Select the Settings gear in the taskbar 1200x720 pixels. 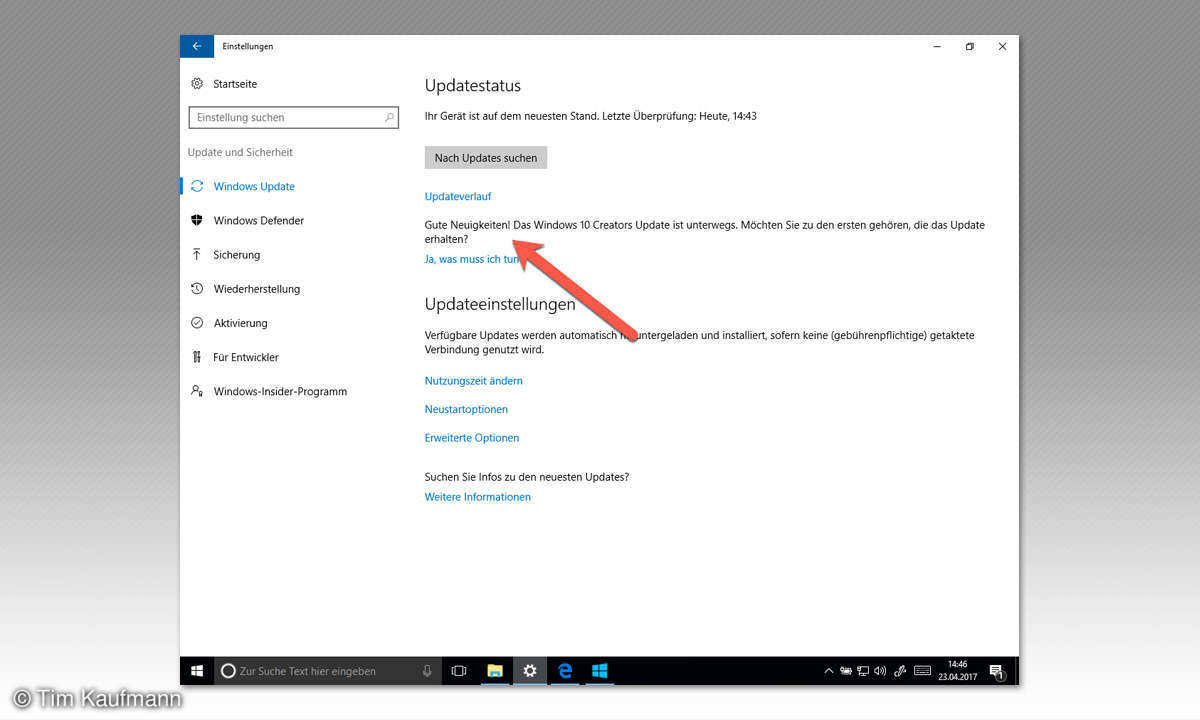pyautogui.click(x=530, y=671)
